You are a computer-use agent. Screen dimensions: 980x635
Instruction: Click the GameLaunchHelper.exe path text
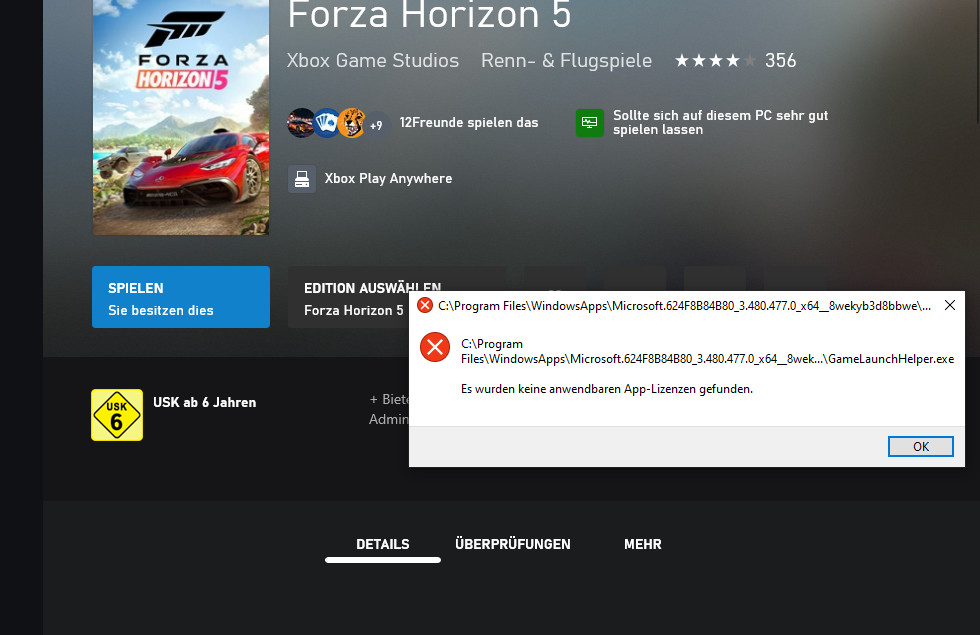[x=708, y=351]
